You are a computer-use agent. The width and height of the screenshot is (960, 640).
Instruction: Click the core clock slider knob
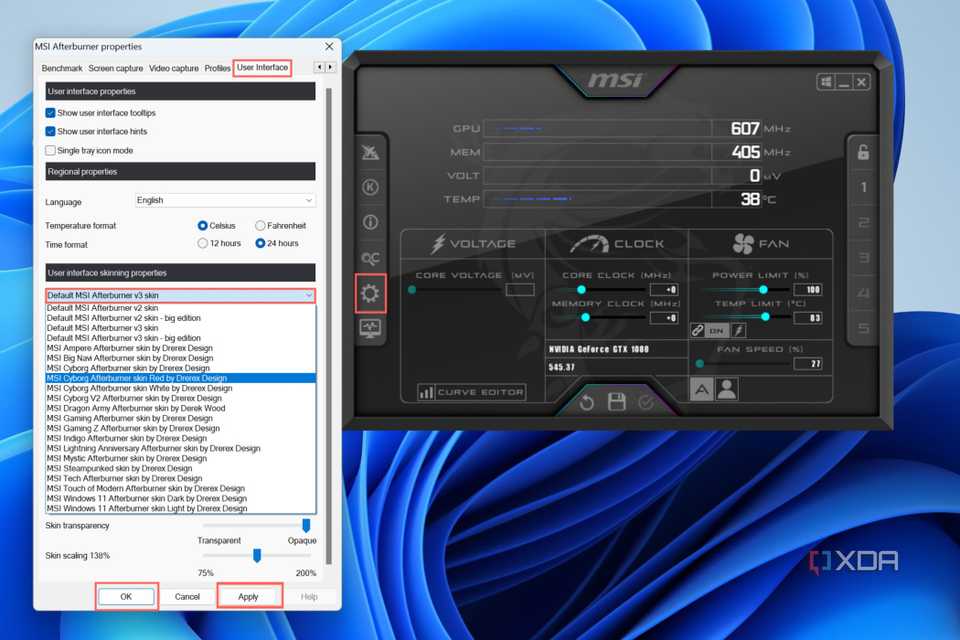click(581, 290)
